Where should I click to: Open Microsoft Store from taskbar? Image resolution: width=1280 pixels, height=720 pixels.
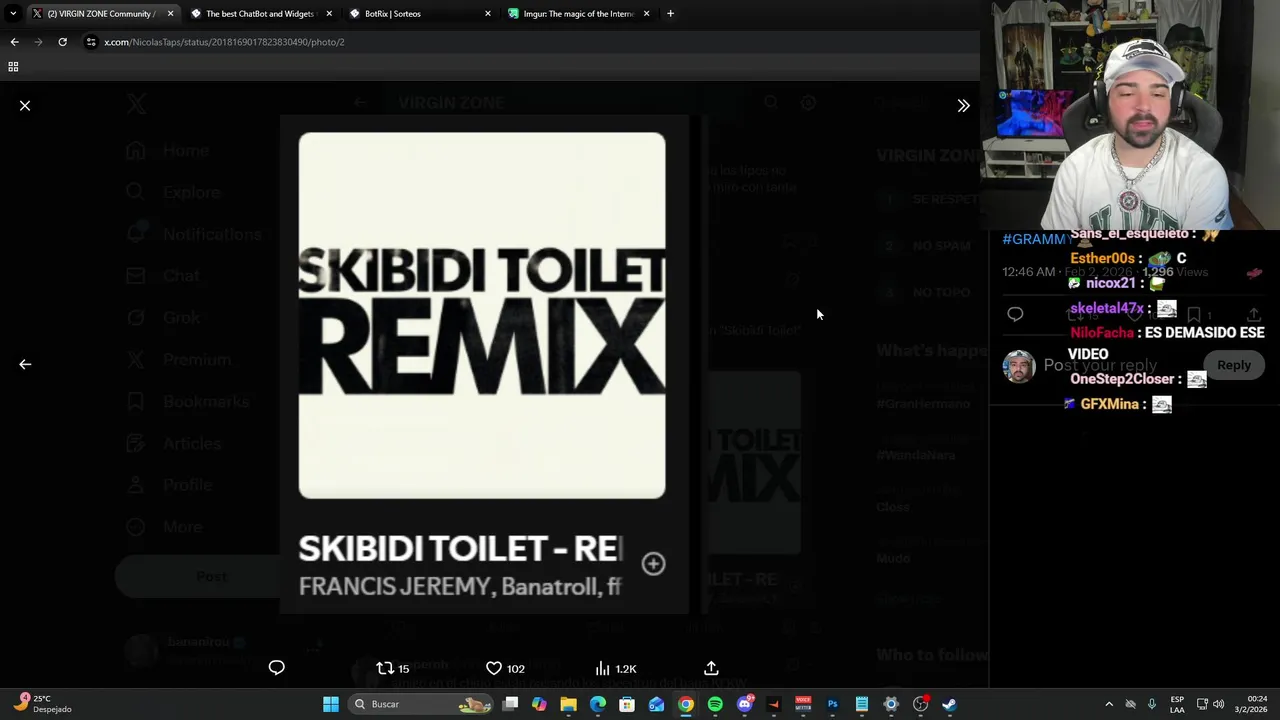click(x=627, y=704)
